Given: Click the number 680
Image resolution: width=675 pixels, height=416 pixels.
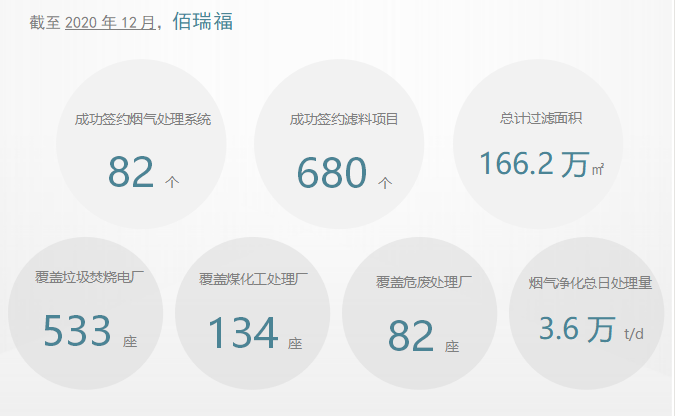Looking at the screenshot, I should tap(332, 173).
